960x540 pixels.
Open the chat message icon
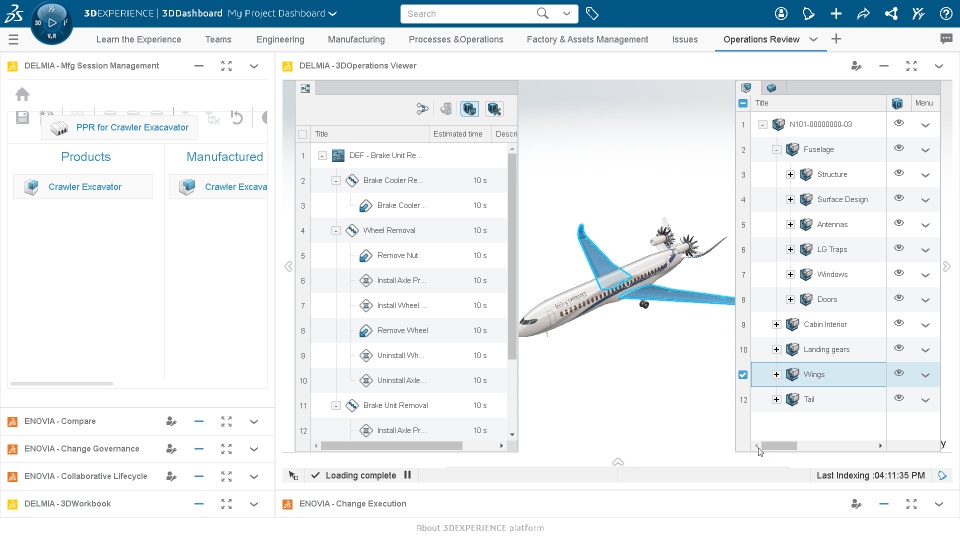946,39
